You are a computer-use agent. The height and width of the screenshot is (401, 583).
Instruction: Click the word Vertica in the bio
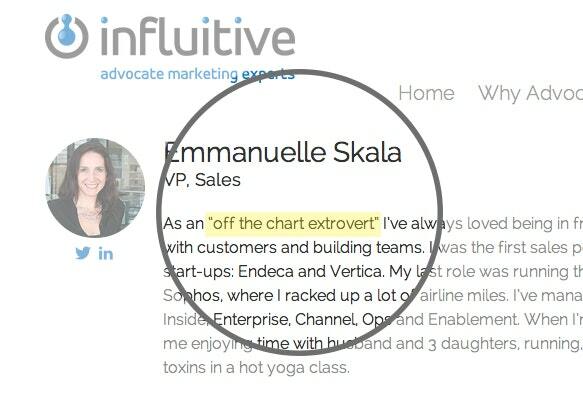pos(357,272)
